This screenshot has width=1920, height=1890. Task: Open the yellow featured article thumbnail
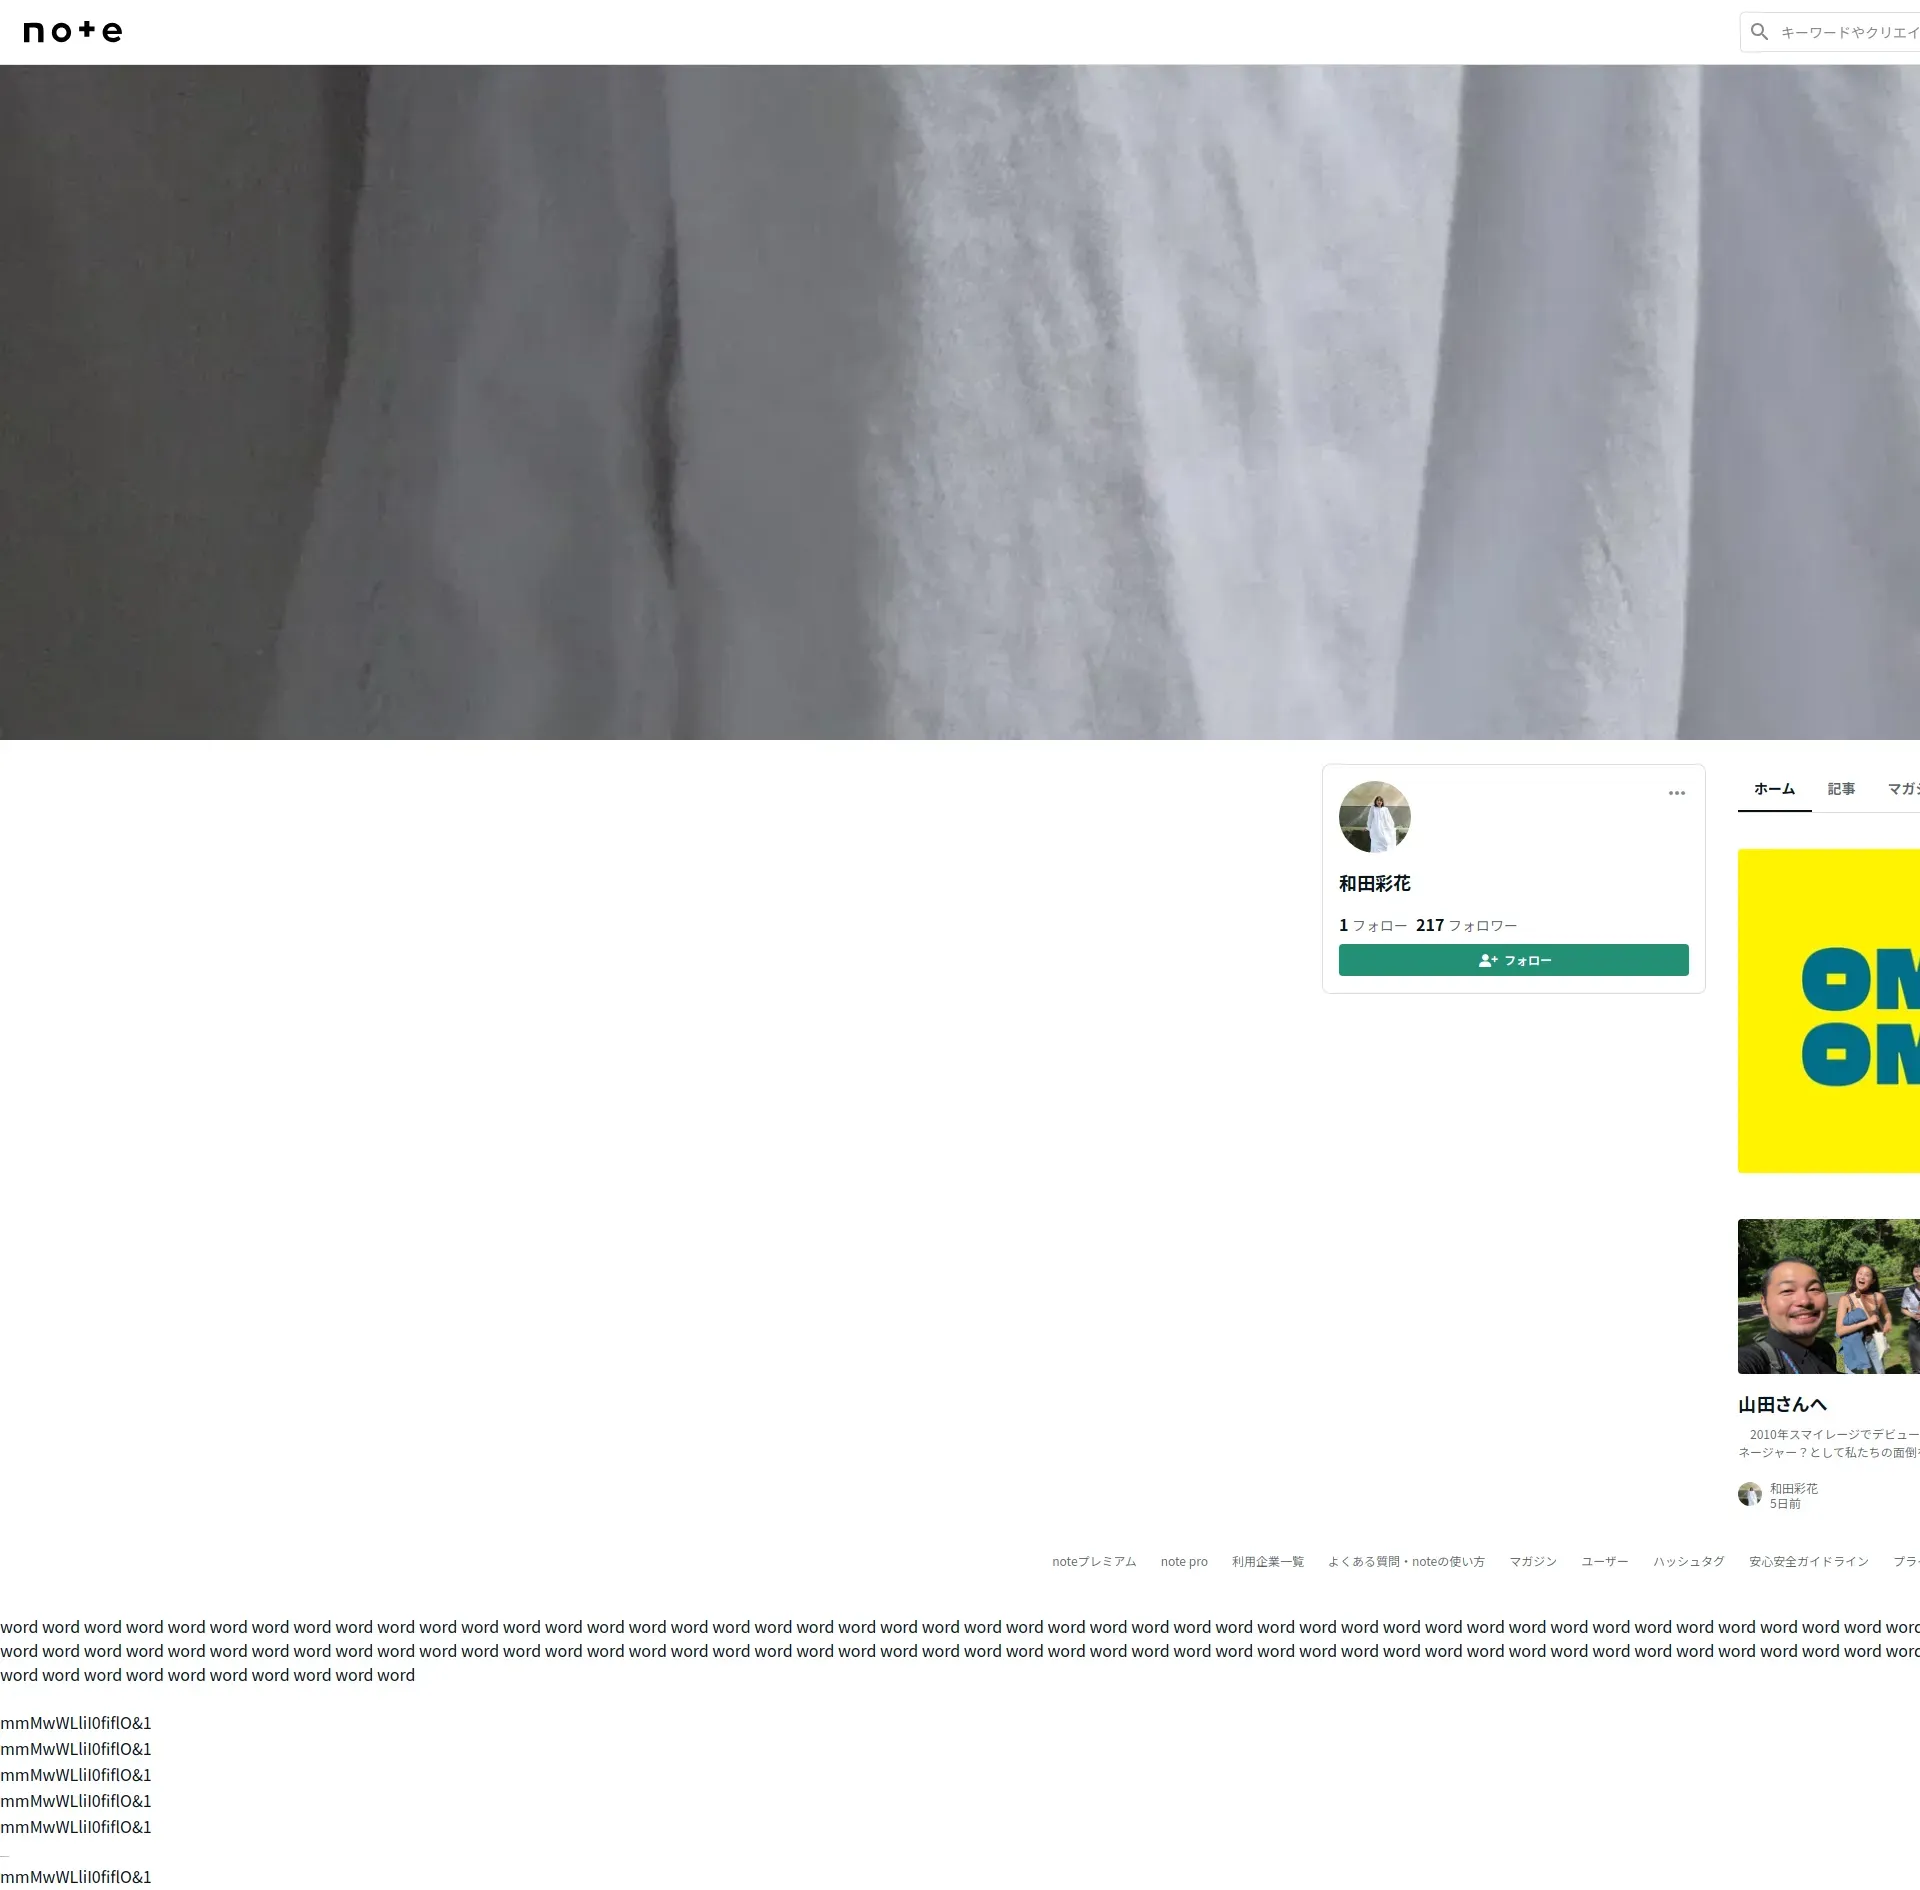[1828, 1010]
